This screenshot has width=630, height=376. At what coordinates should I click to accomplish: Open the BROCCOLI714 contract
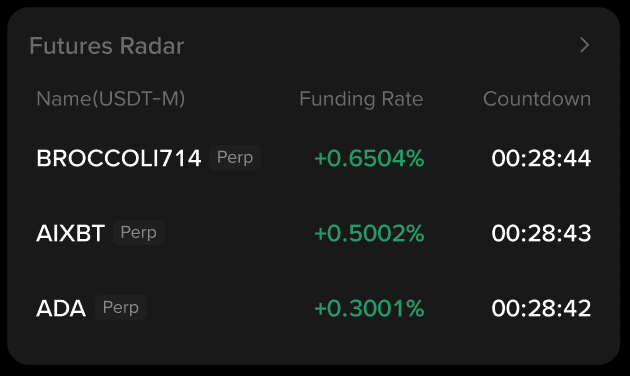pos(119,158)
